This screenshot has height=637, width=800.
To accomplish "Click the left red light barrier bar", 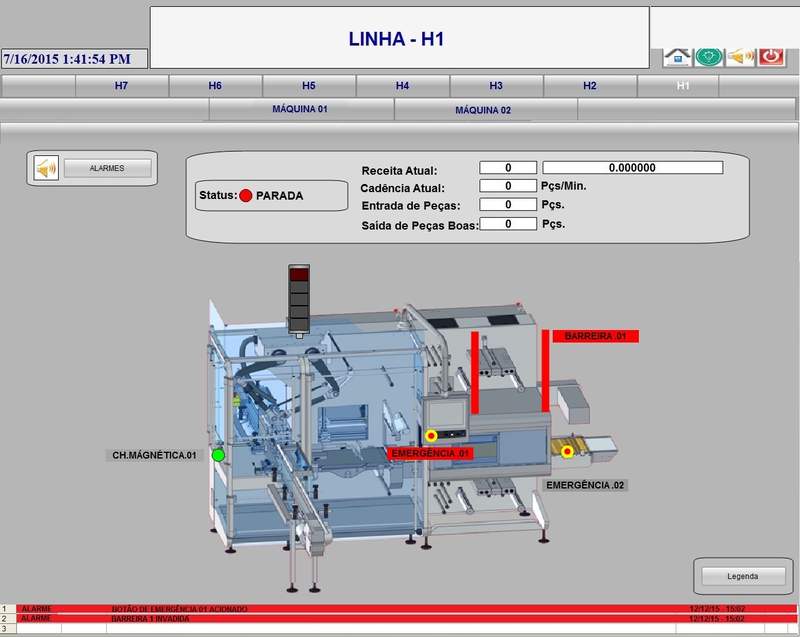I will [475, 372].
